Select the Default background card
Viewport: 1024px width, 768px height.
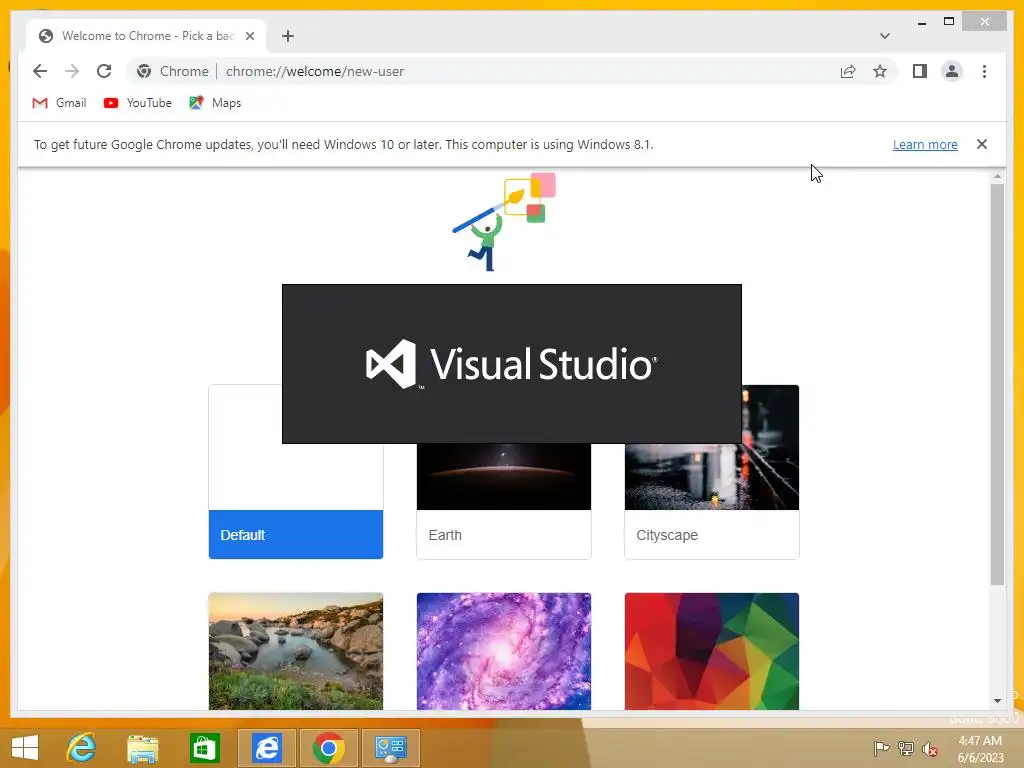pos(296,472)
